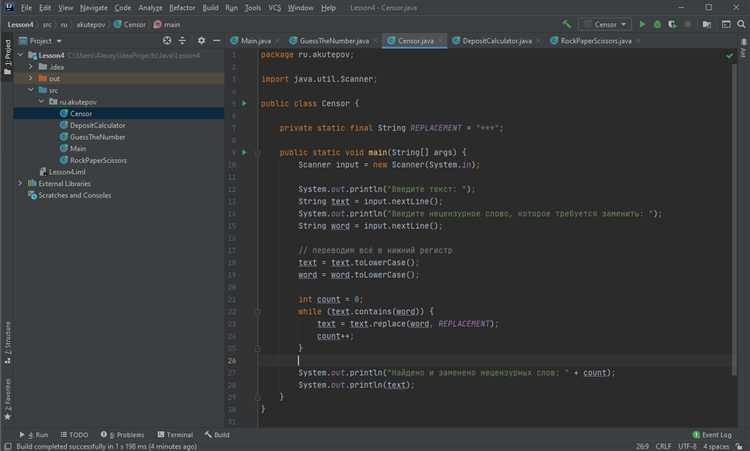Image resolution: width=750 pixels, height=451 pixels.
Task: Hide the Project panel with minus icon
Action: 216,41
